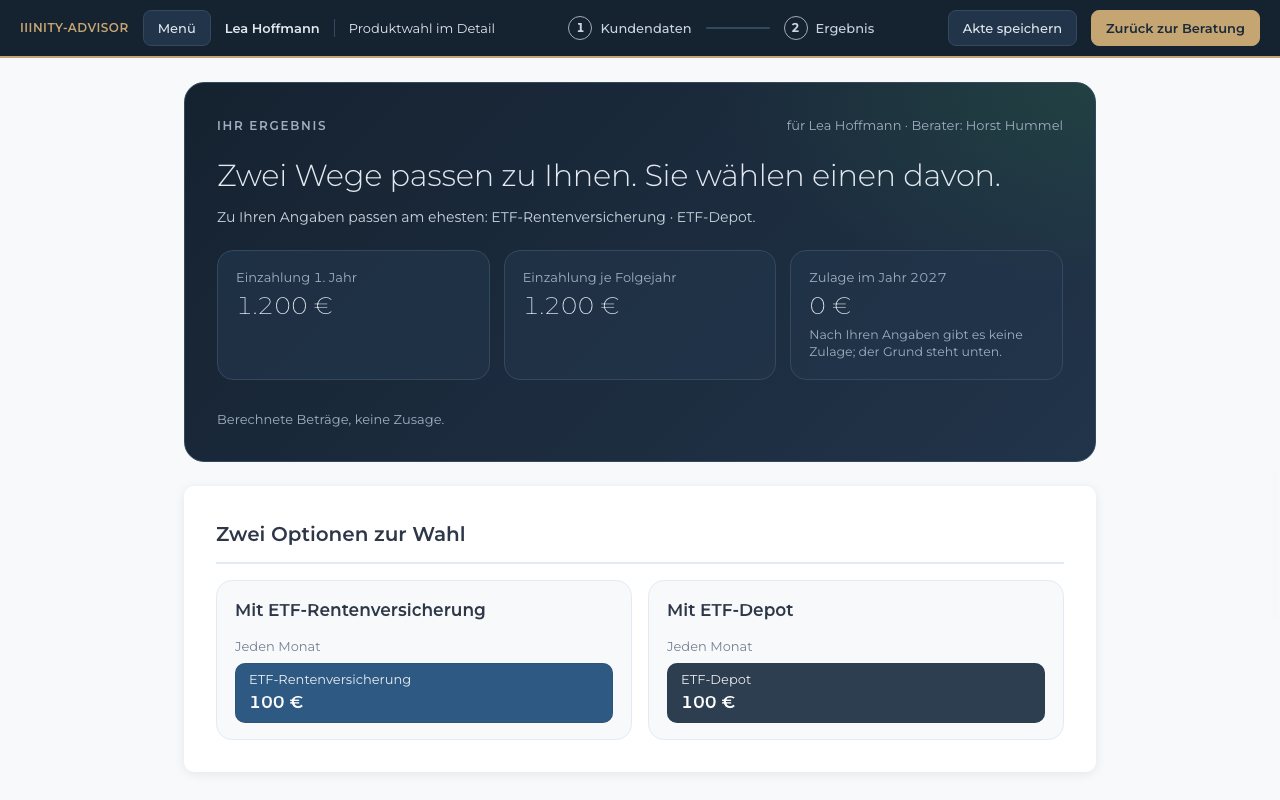The width and height of the screenshot is (1280, 800).
Task: Click the customer name Lea Hoffmann
Action: tap(272, 28)
